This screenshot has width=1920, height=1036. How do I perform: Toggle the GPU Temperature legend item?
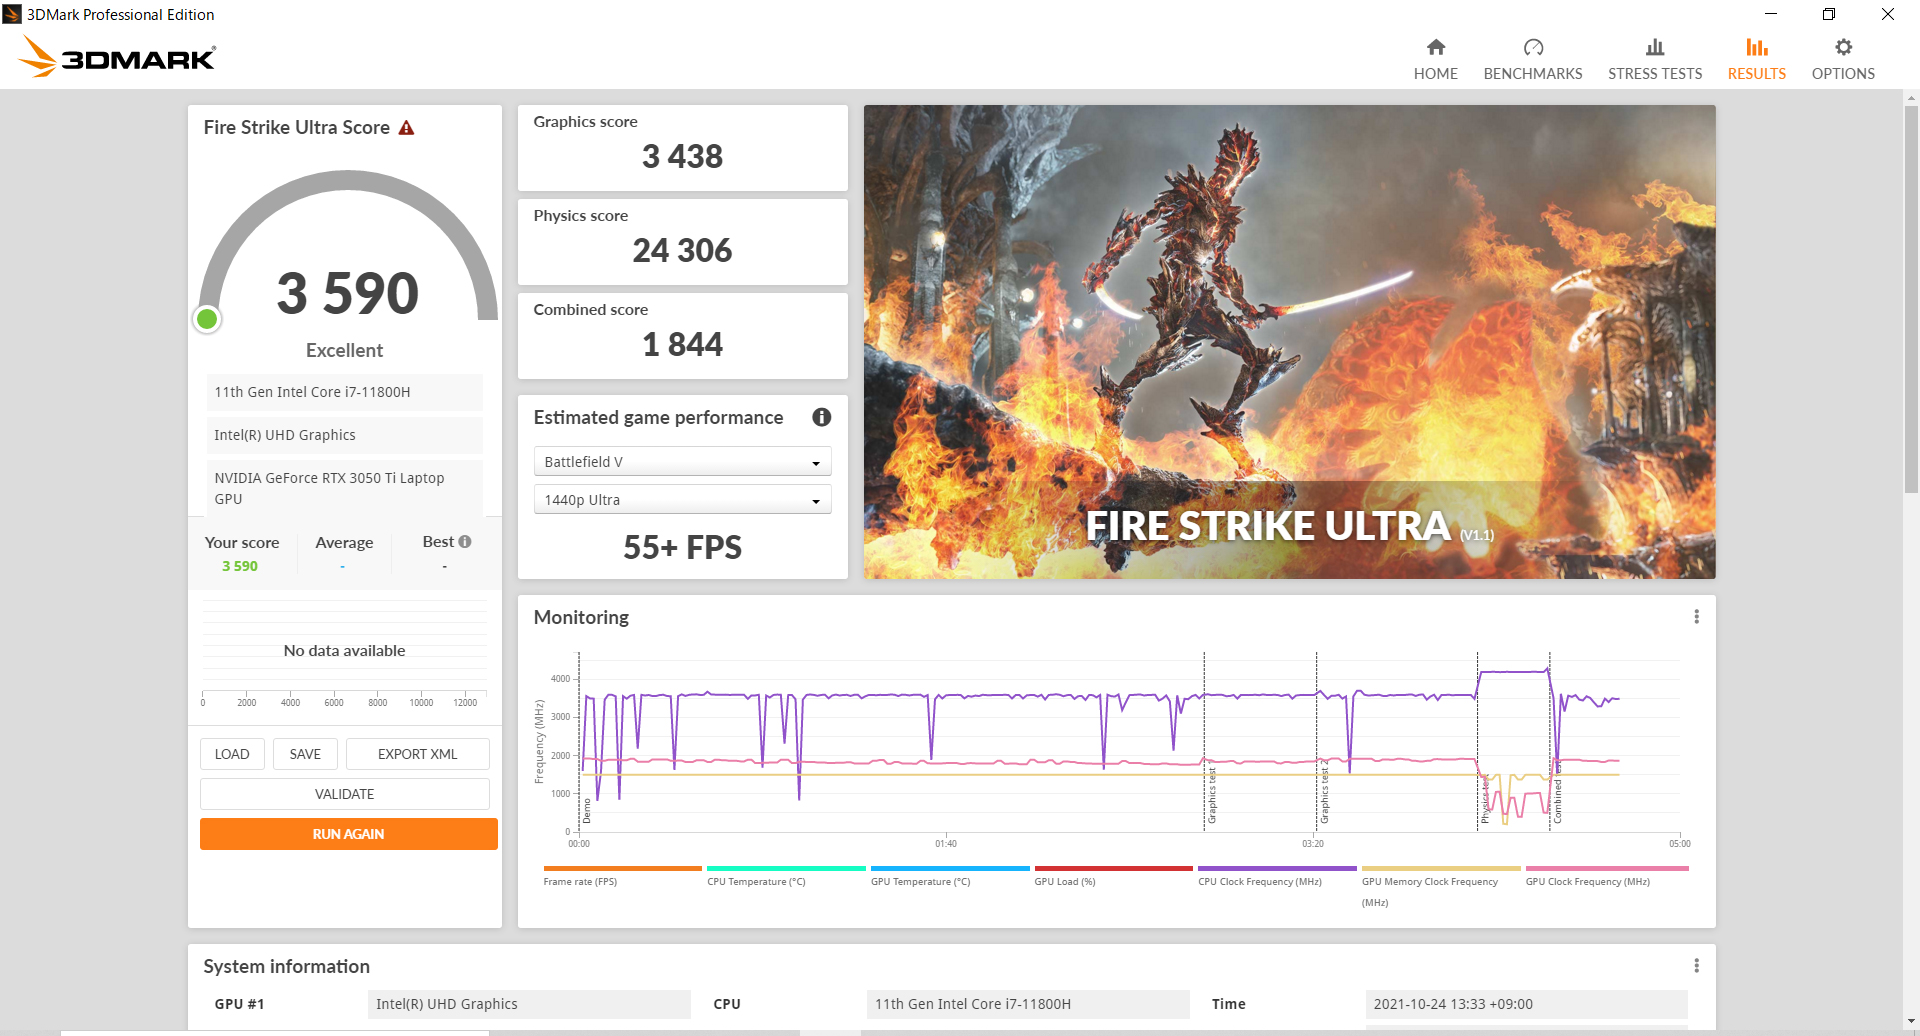click(x=950, y=875)
